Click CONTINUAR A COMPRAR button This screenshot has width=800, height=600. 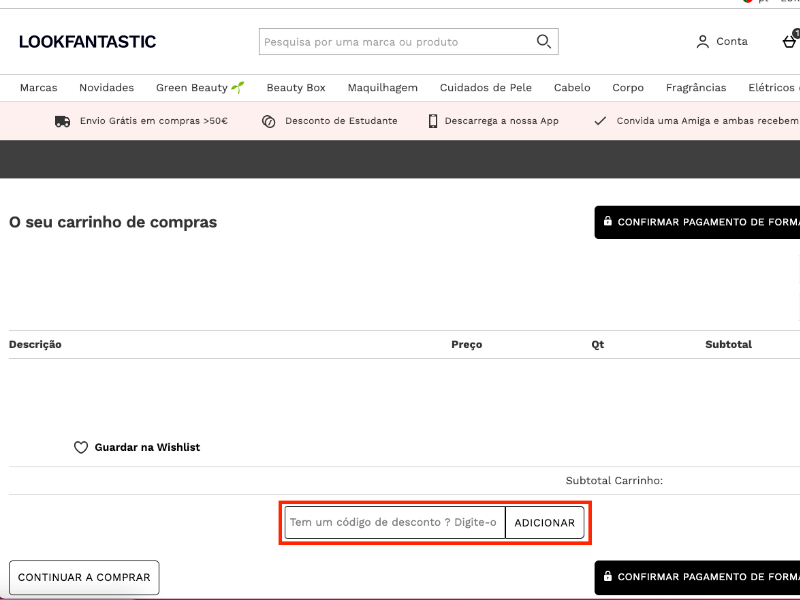click(84, 578)
